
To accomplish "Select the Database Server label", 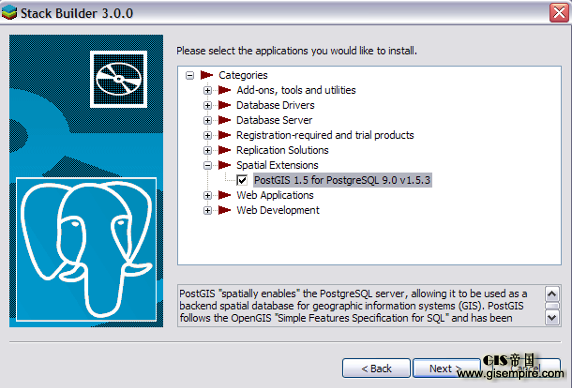I will [274, 120].
